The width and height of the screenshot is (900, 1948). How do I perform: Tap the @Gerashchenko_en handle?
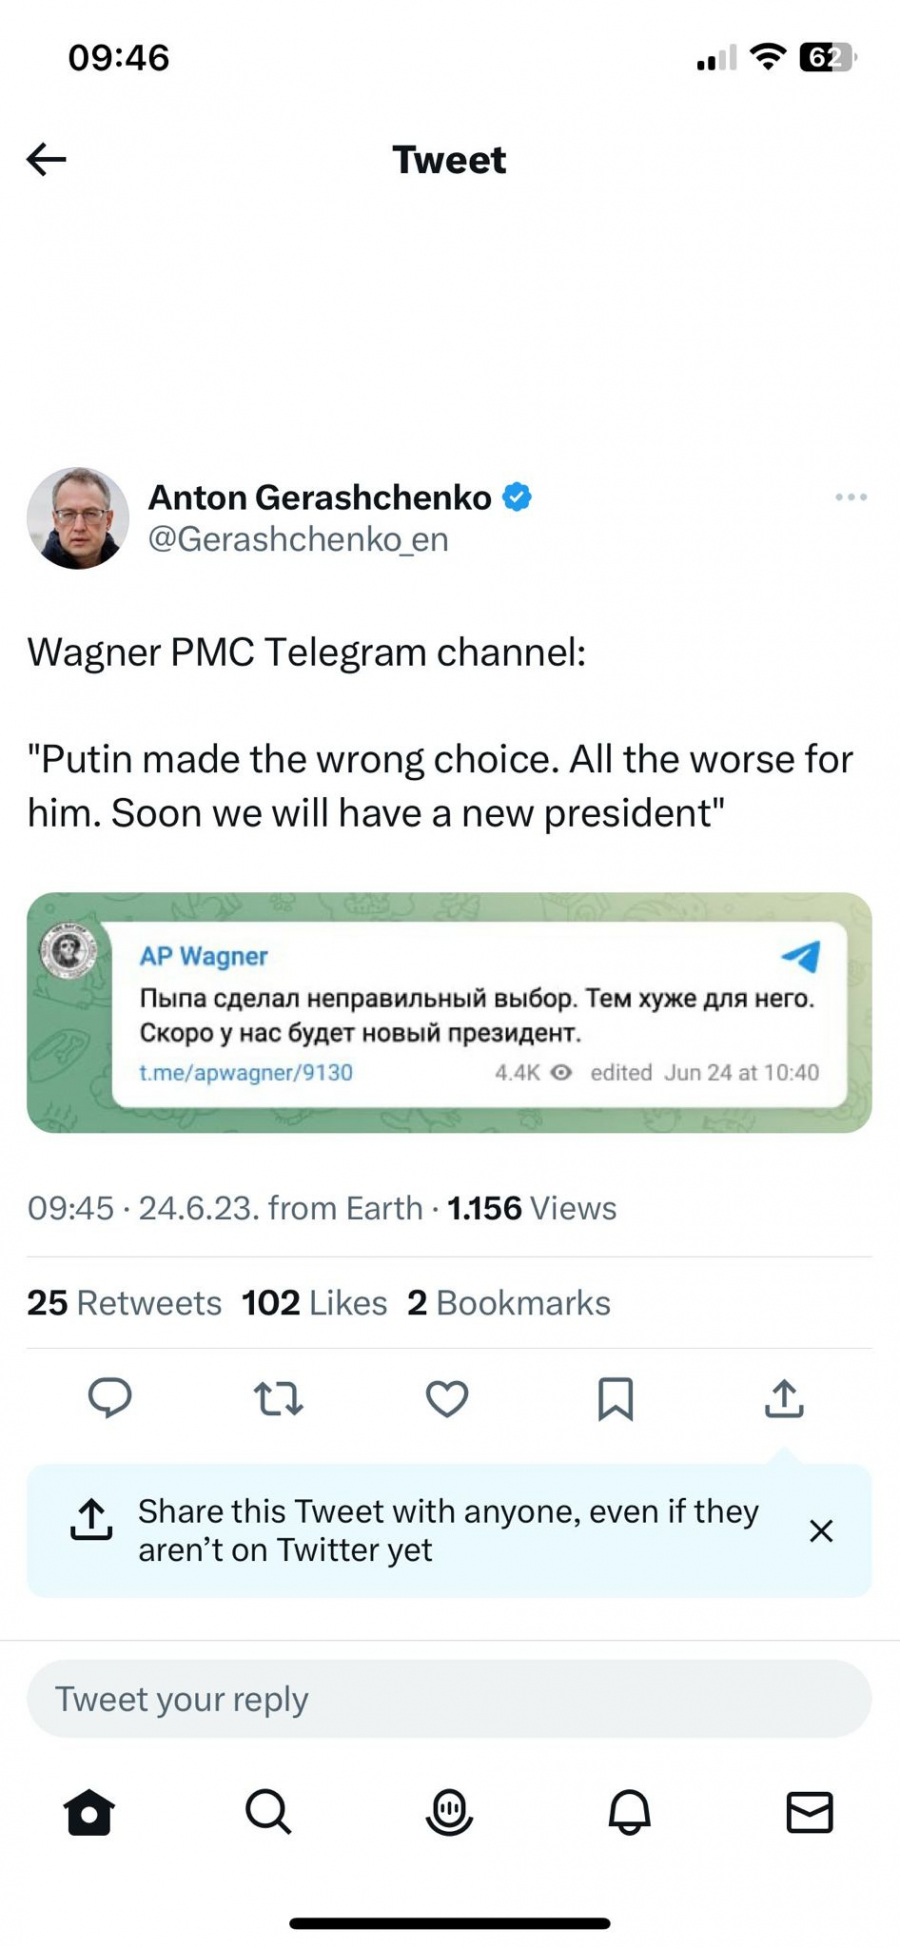pos(298,540)
